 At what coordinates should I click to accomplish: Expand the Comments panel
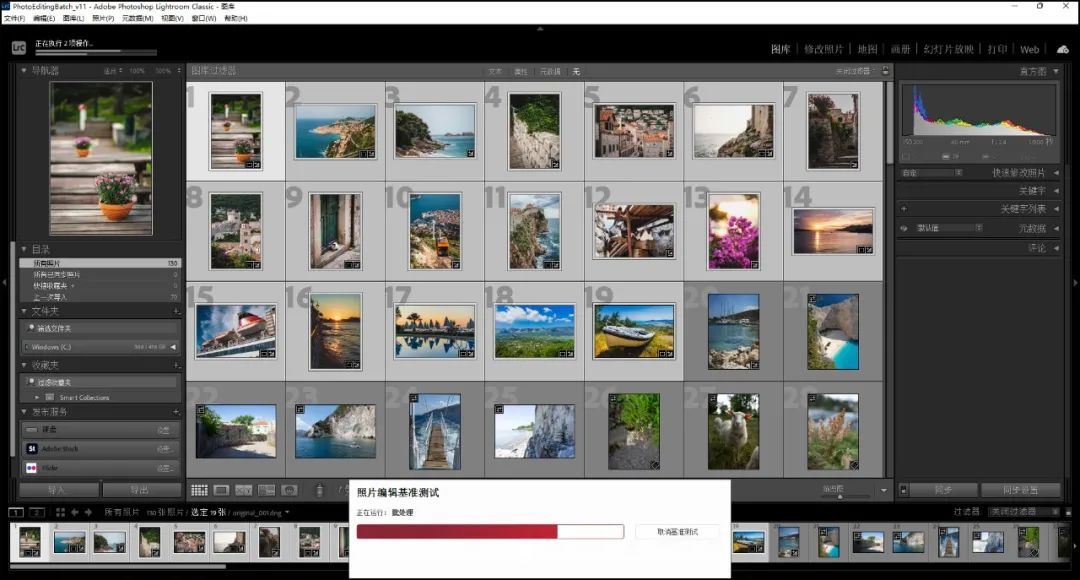(1056, 248)
